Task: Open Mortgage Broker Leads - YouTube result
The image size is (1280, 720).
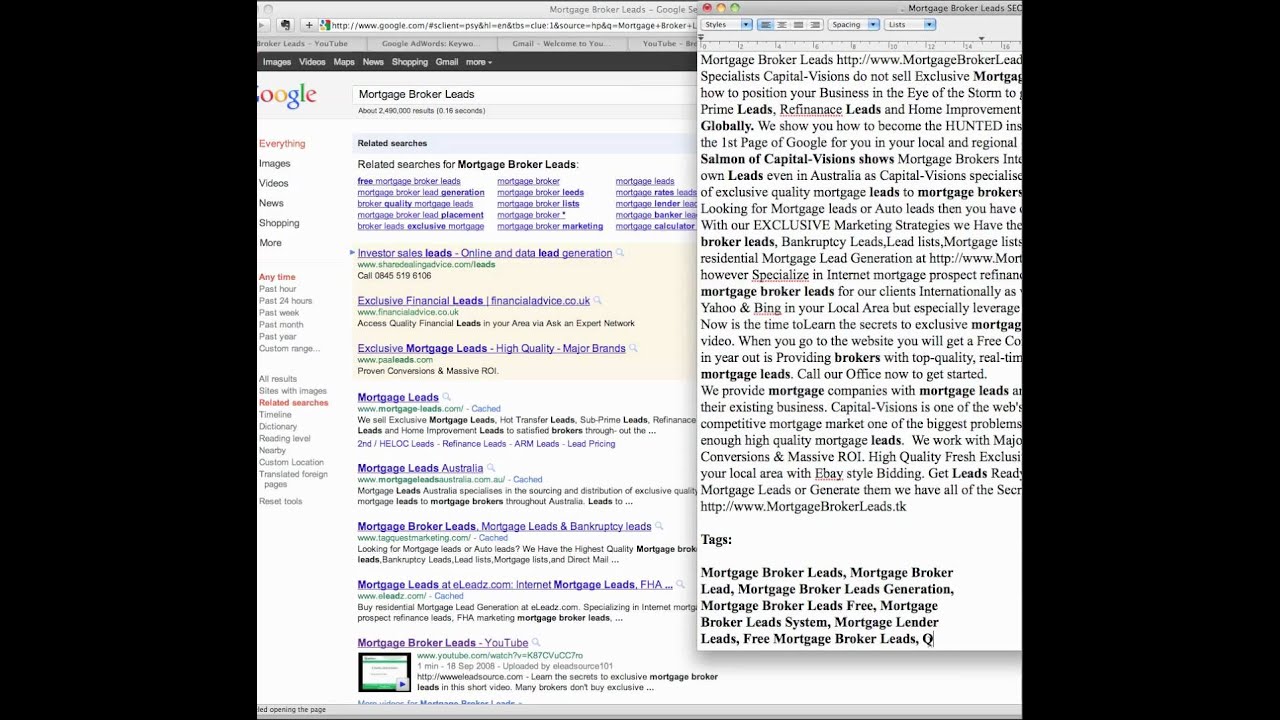Action: click(443, 643)
